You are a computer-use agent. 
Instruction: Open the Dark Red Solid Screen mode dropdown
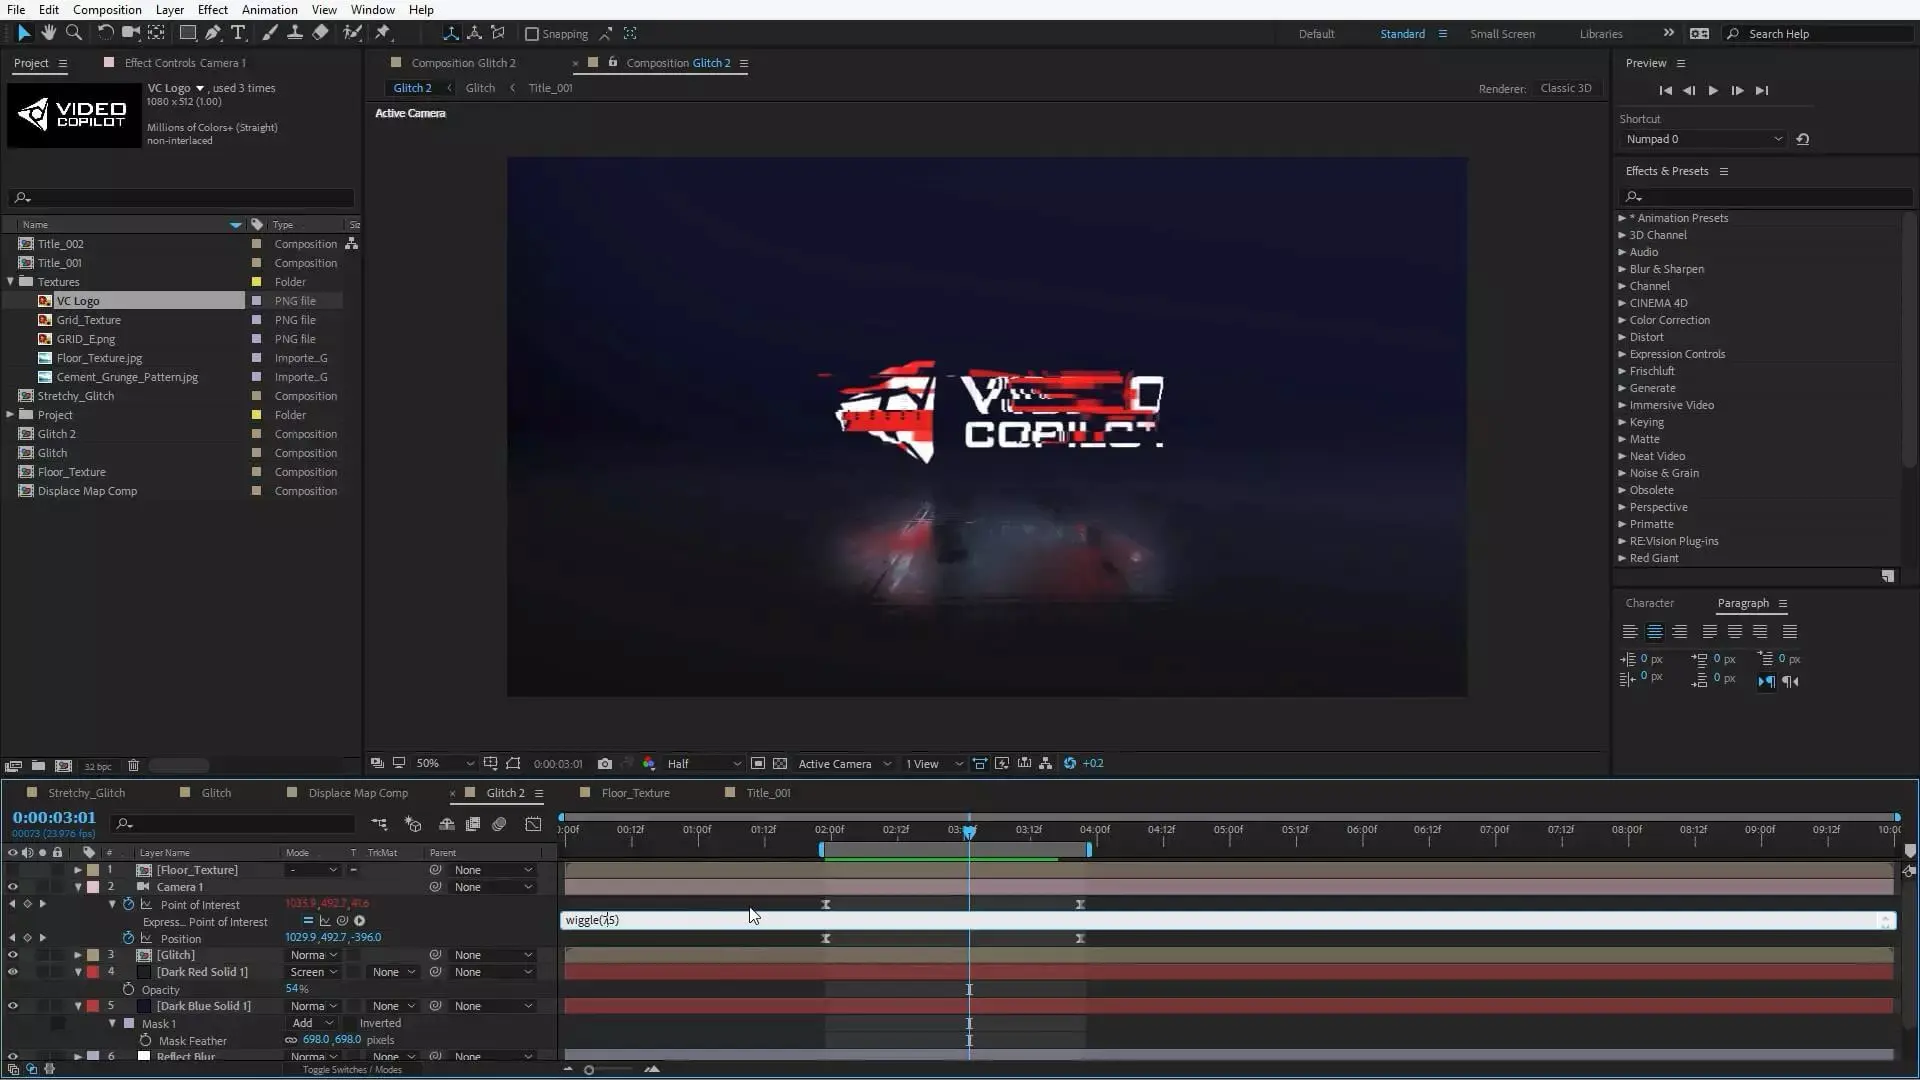[313, 973]
